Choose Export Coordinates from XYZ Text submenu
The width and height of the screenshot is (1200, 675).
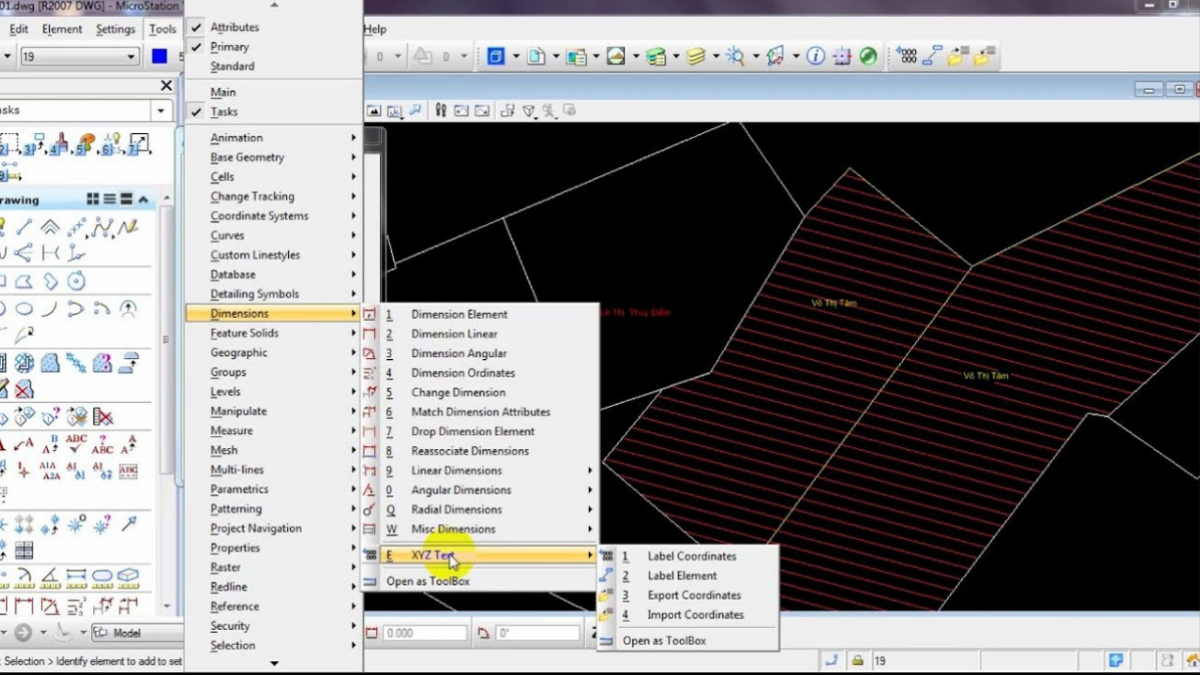point(694,595)
